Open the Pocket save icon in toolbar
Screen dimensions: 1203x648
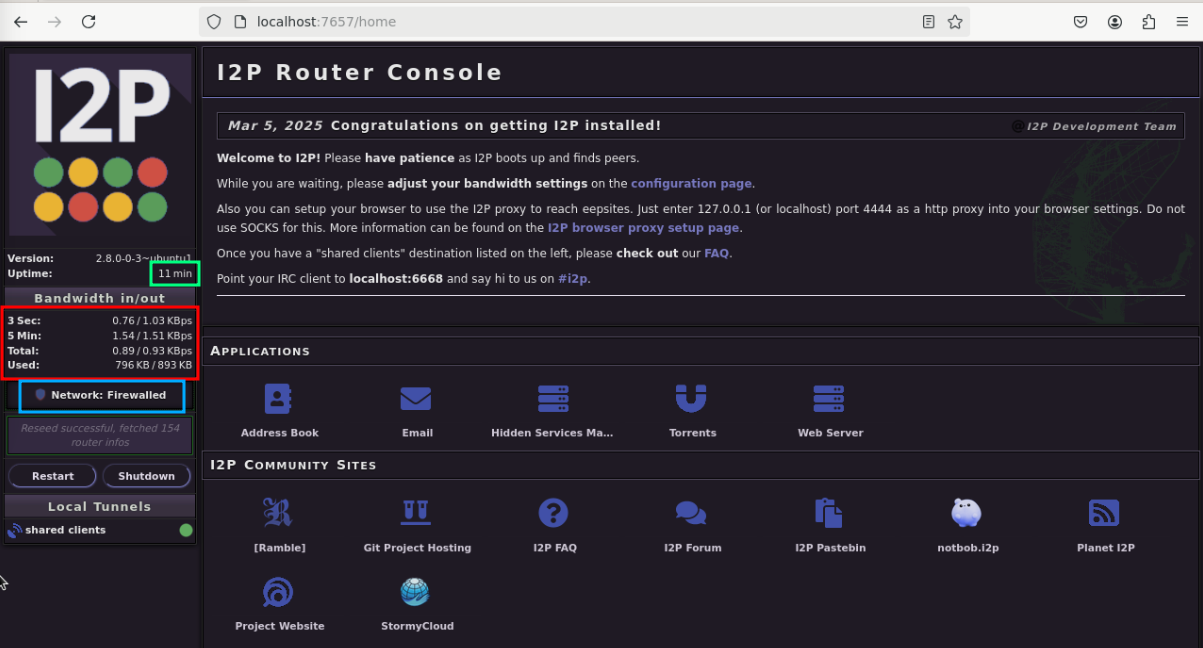point(1081,21)
